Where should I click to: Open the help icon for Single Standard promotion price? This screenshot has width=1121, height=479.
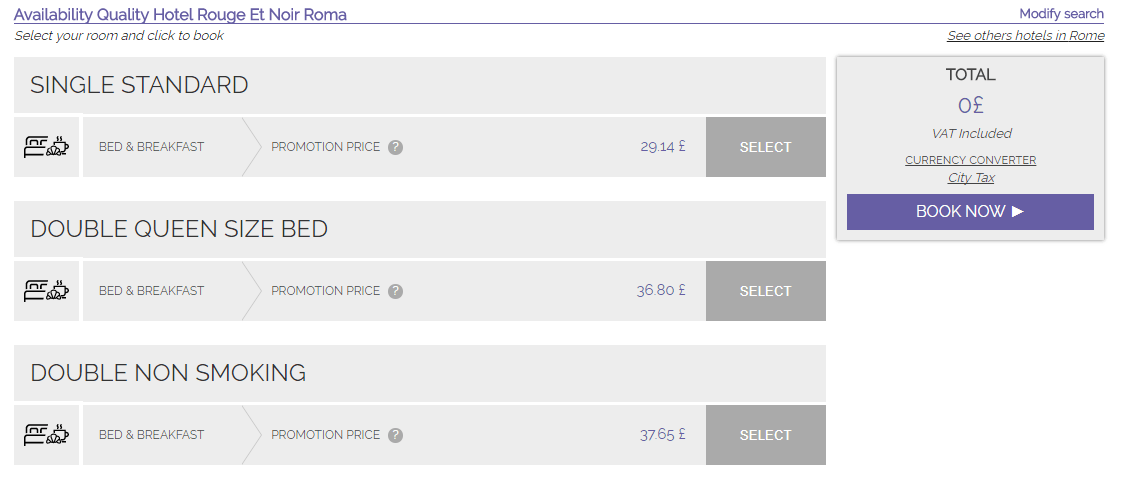pos(395,147)
